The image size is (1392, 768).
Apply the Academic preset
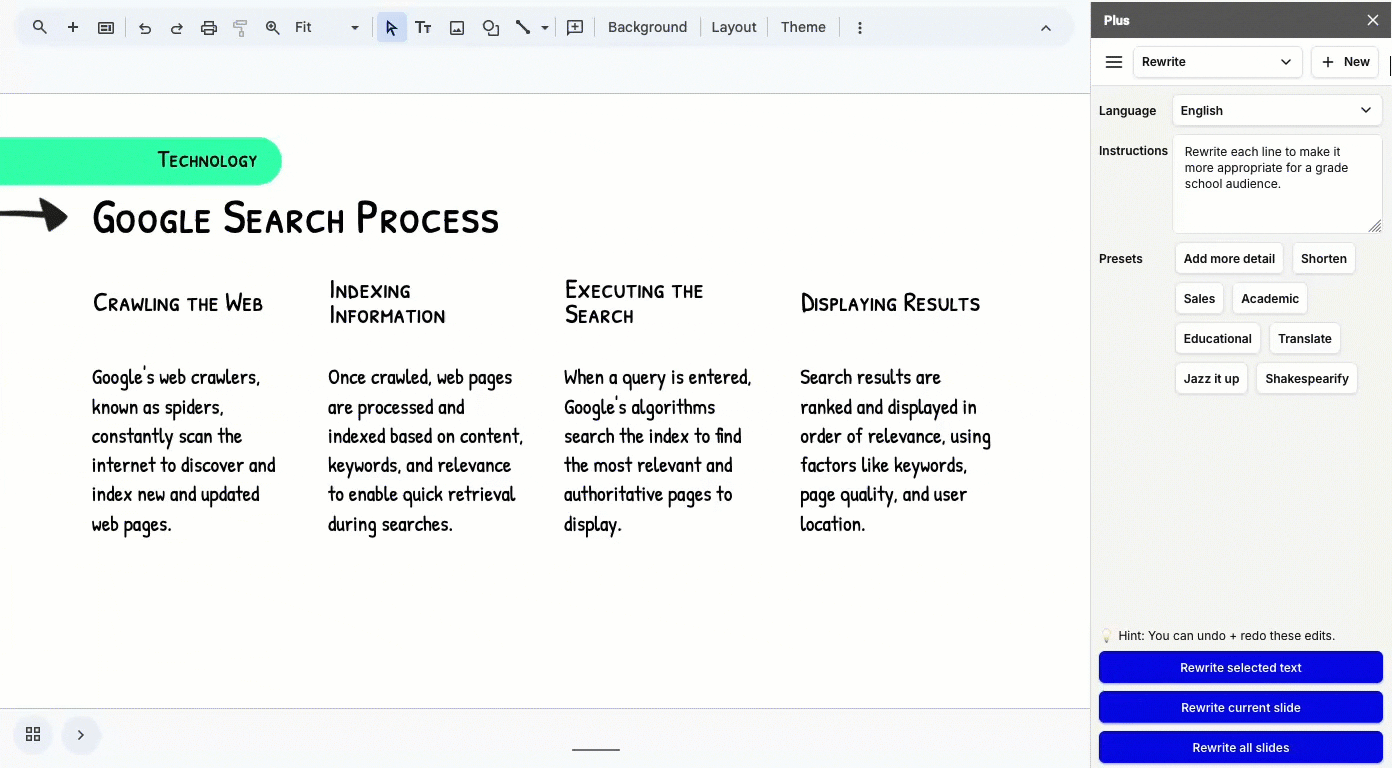point(1270,299)
